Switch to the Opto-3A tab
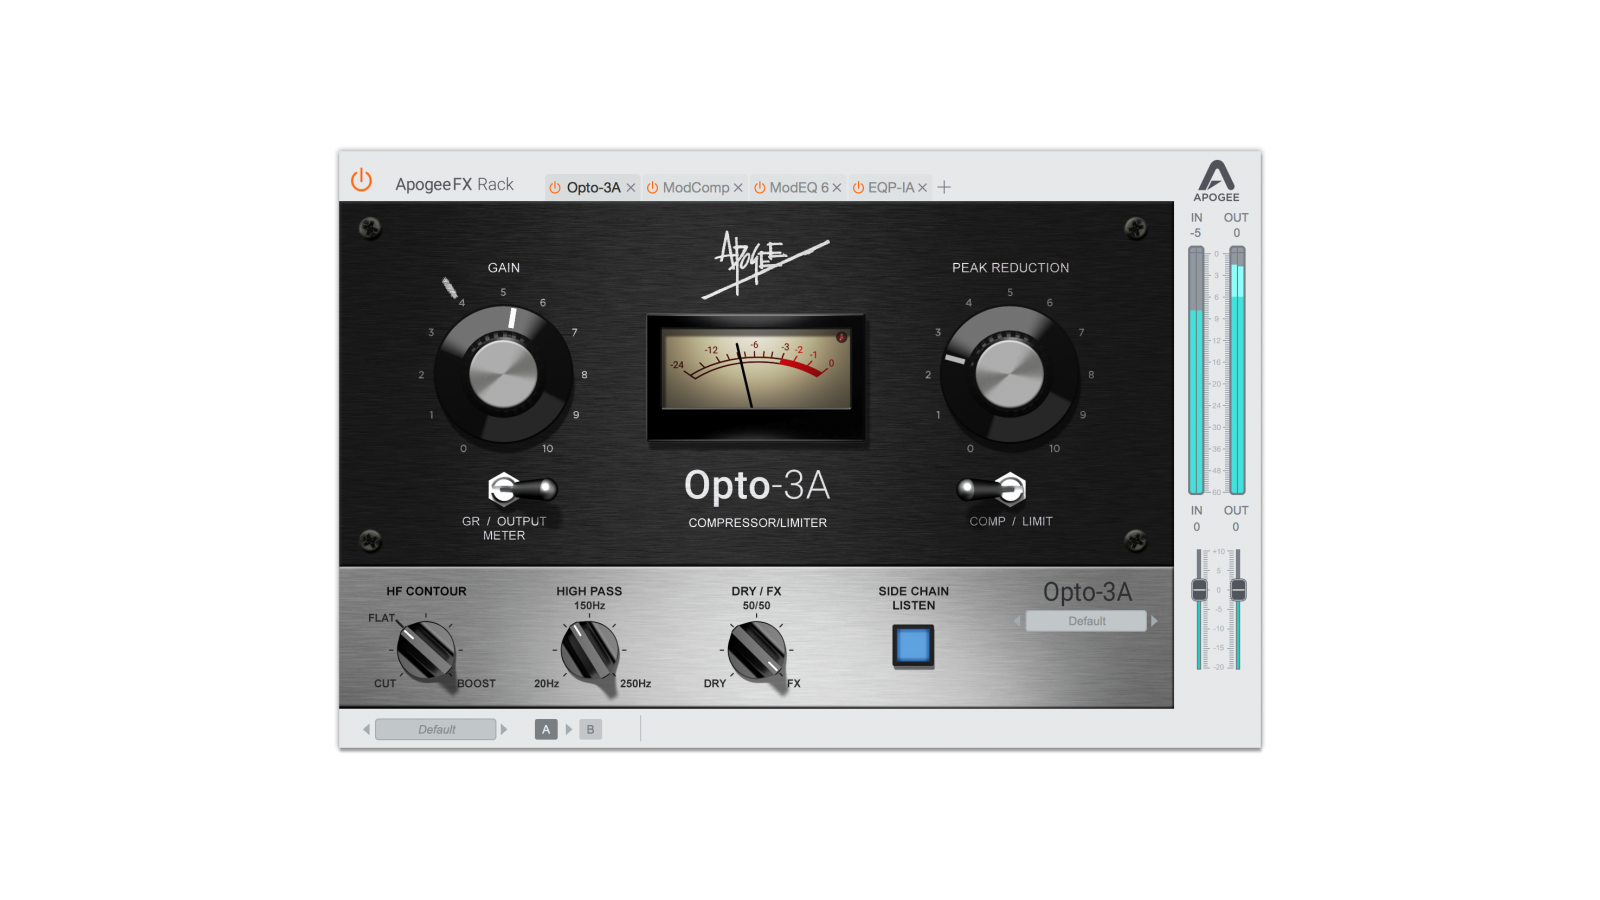The height and width of the screenshot is (900, 1600). [593, 187]
